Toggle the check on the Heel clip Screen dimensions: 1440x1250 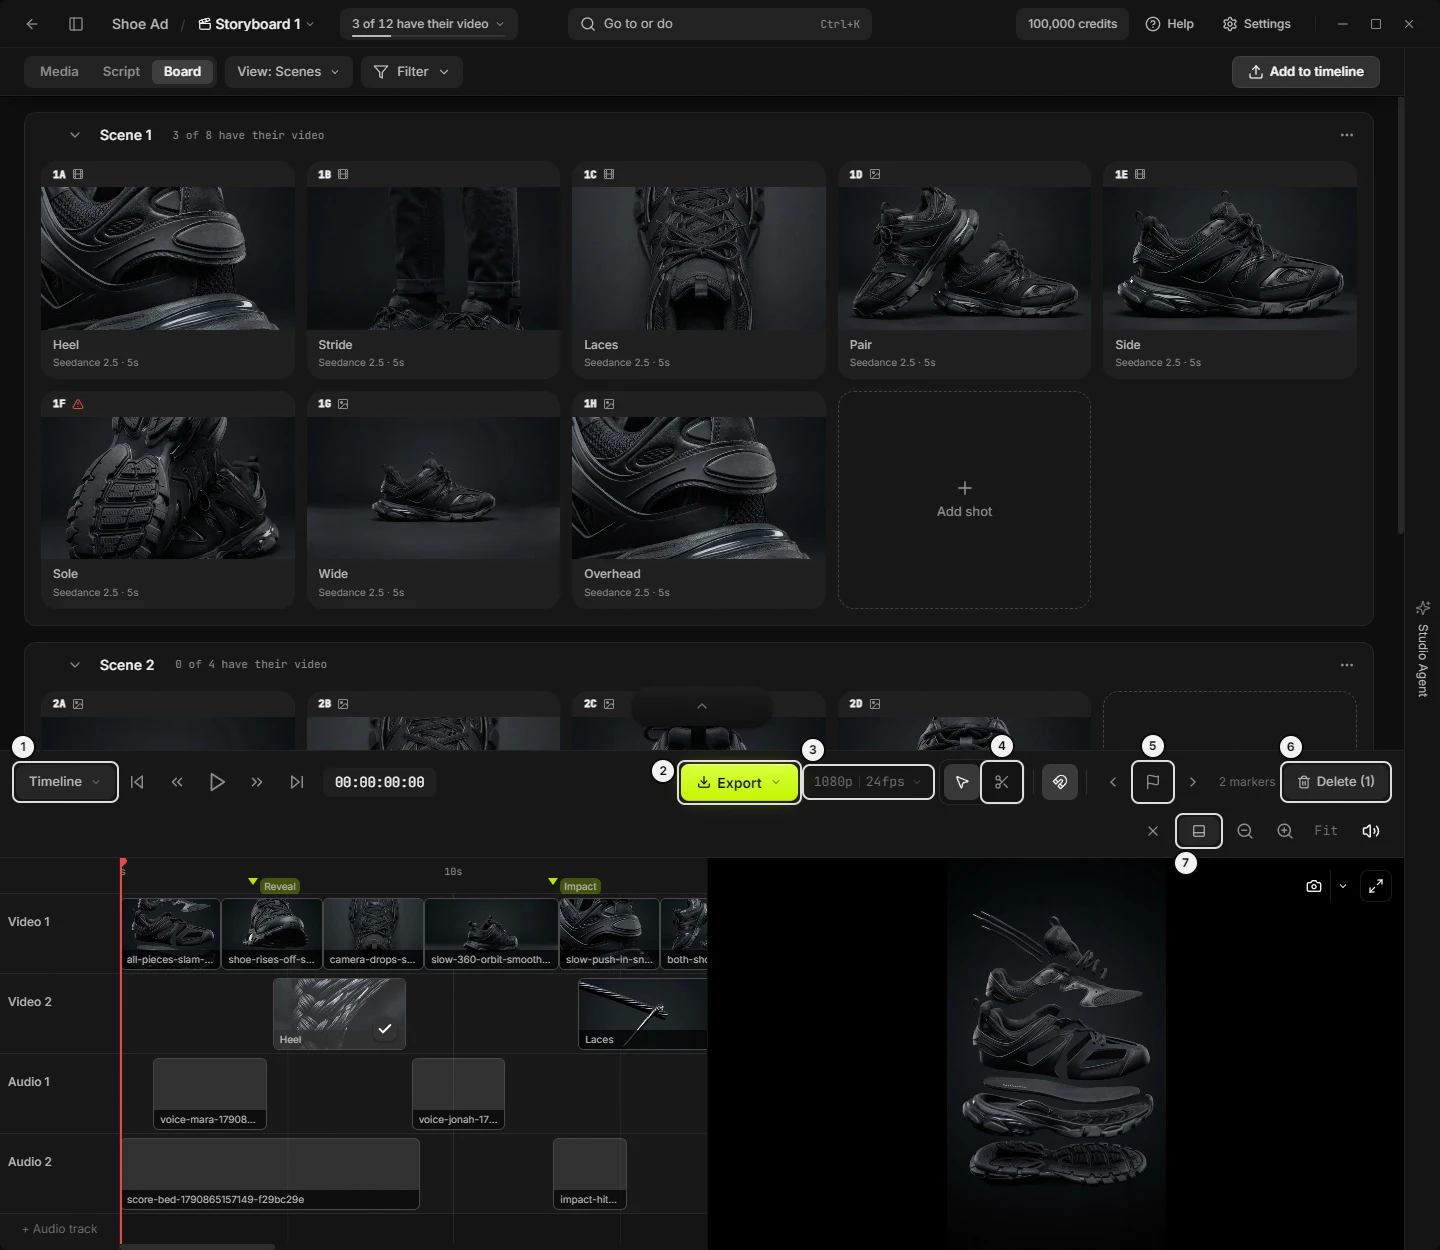tap(385, 1029)
